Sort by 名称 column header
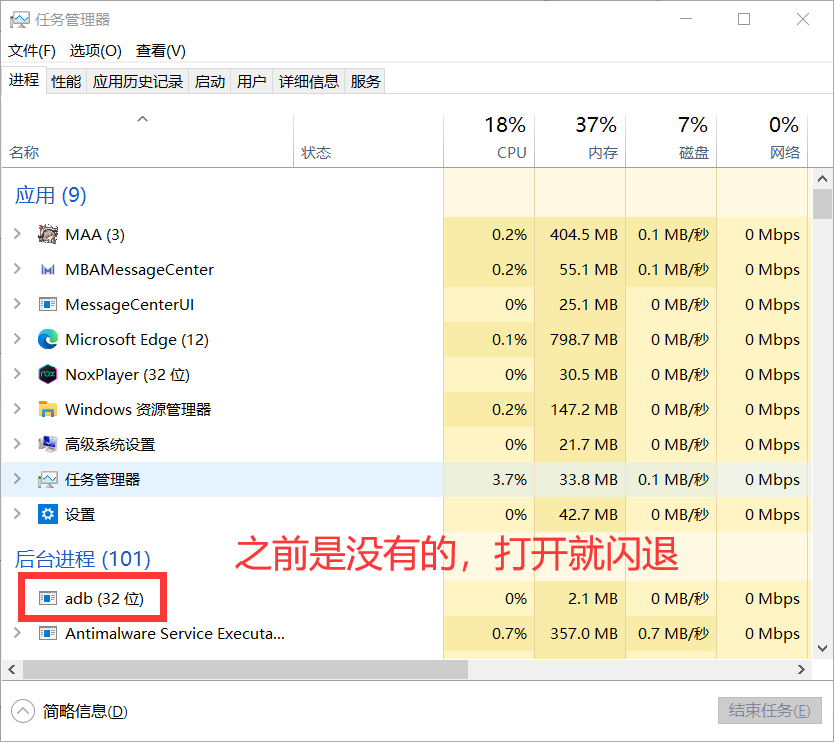The height and width of the screenshot is (742, 834). 147,141
